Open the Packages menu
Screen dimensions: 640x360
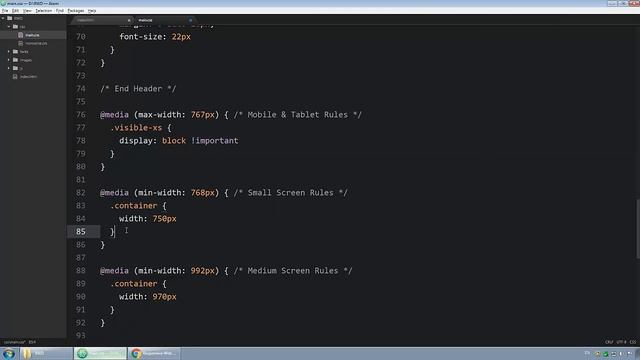point(76,11)
